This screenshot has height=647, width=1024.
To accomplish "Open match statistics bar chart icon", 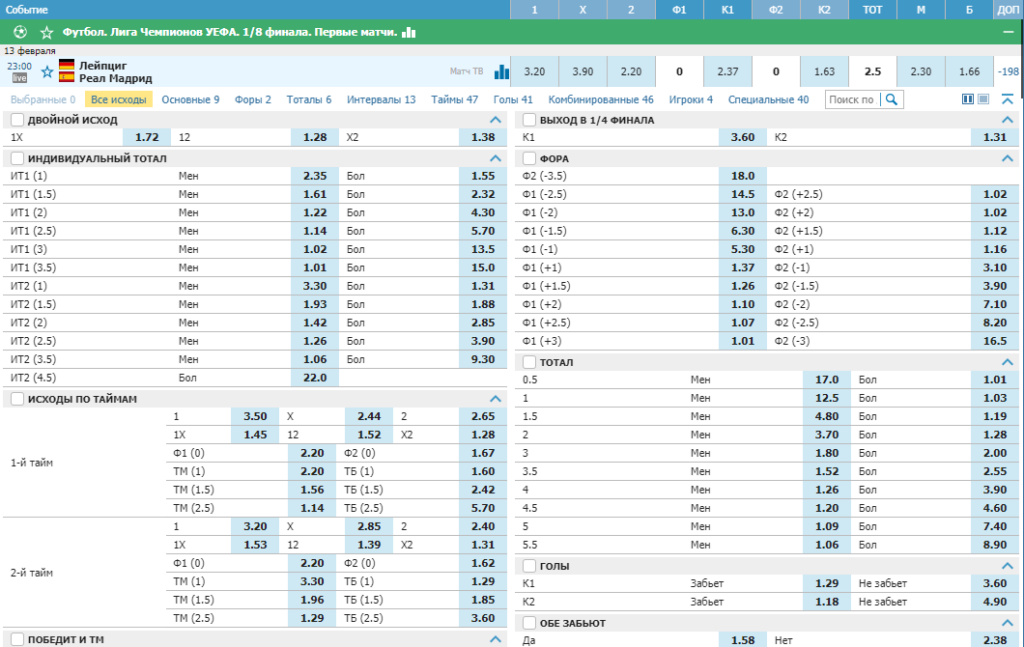I will tap(501, 72).
